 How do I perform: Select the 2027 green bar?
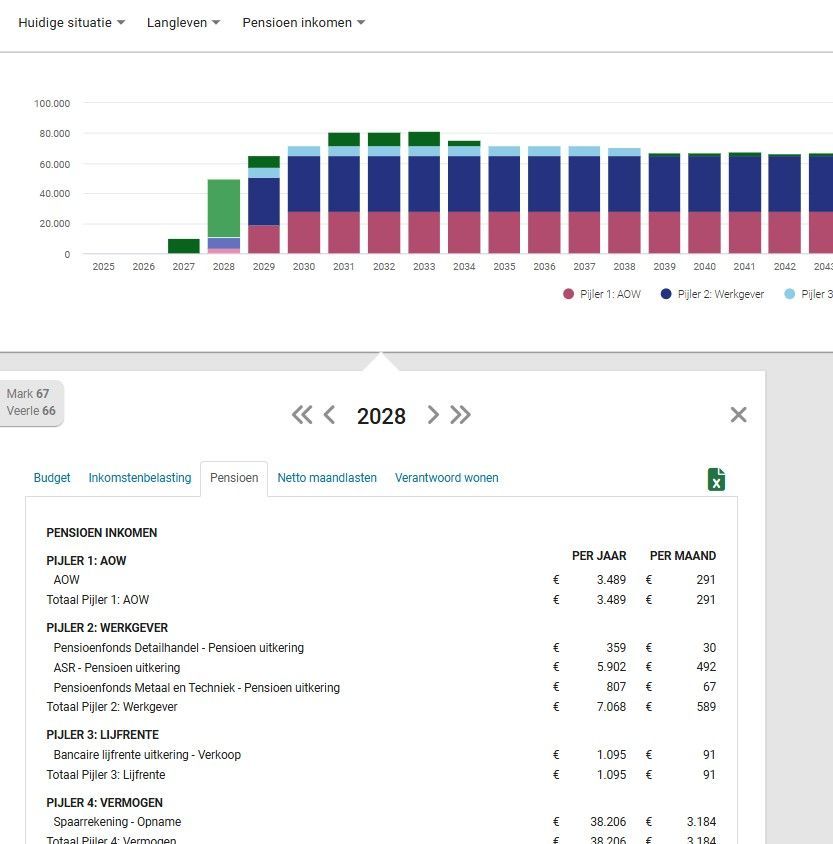[x=184, y=246]
